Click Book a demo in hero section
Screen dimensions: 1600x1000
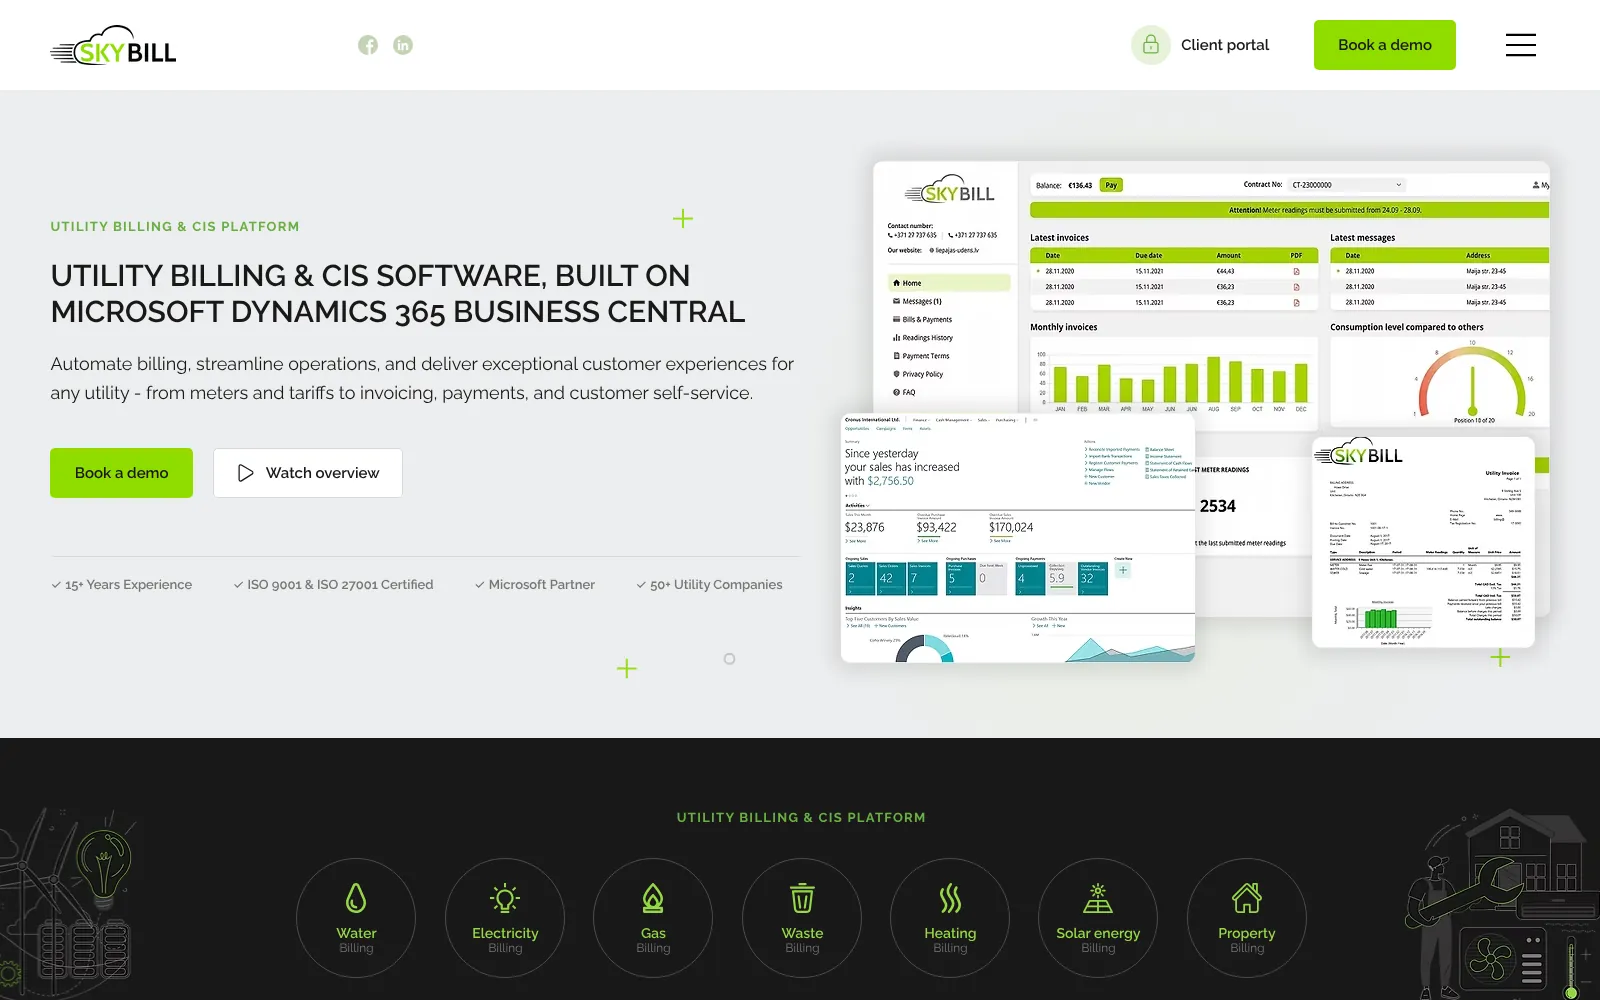(122, 473)
